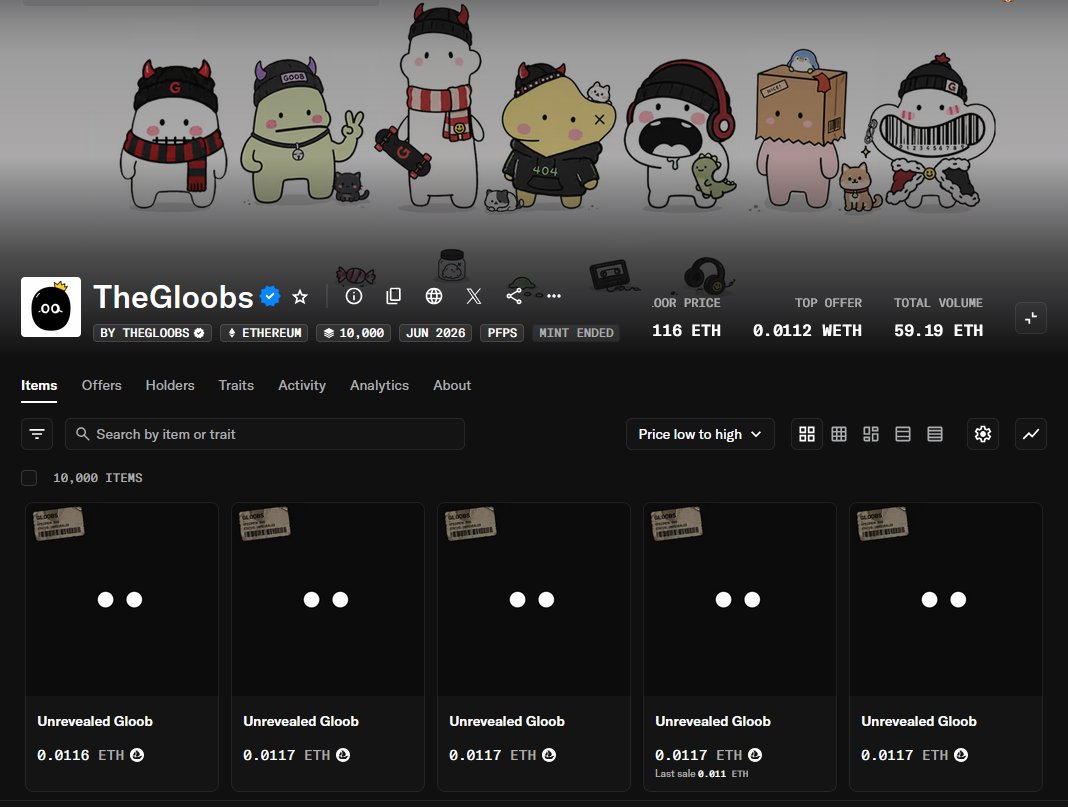The width and height of the screenshot is (1068, 807).
Task: Open the website globe icon
Action: 434,296
